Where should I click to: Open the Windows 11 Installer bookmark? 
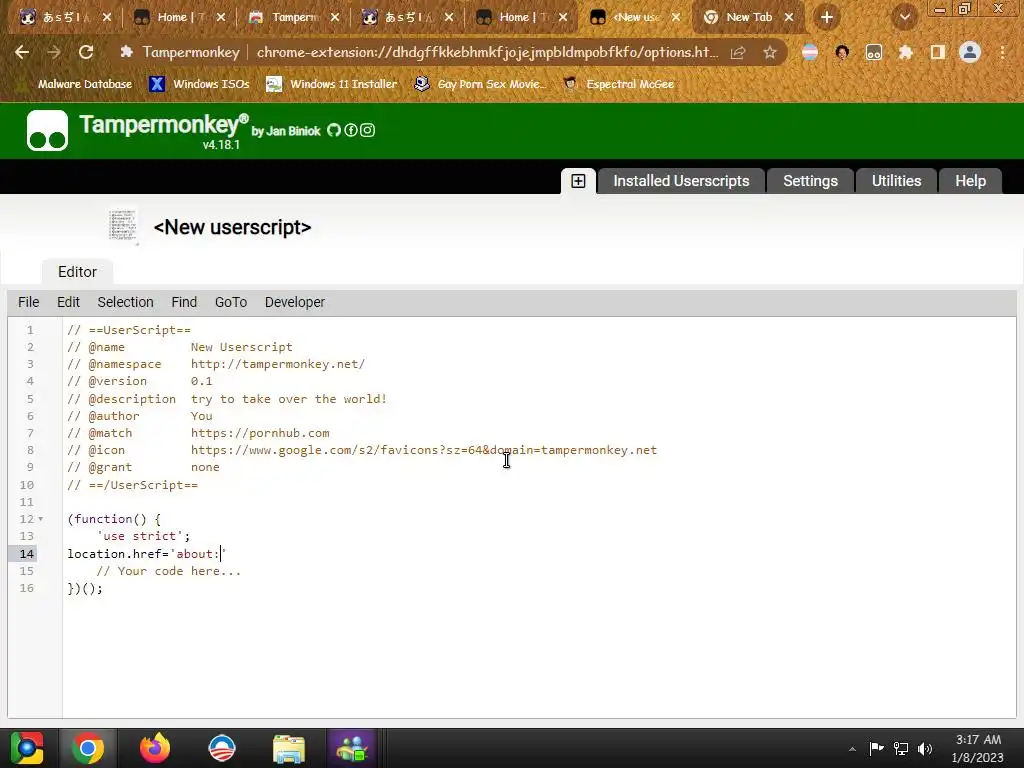332,84
